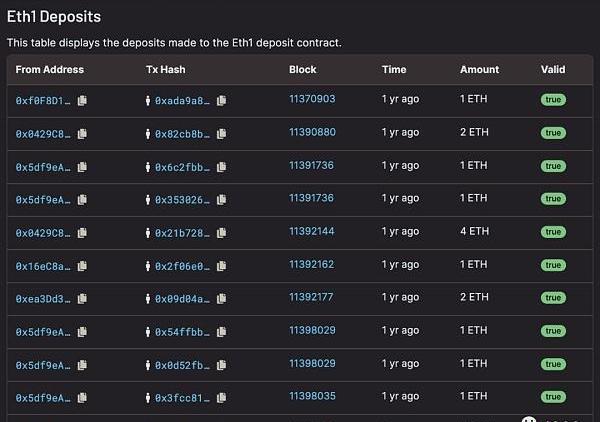
Task: Open the 0xf0F8D1 address link
Action: (43, 100)
